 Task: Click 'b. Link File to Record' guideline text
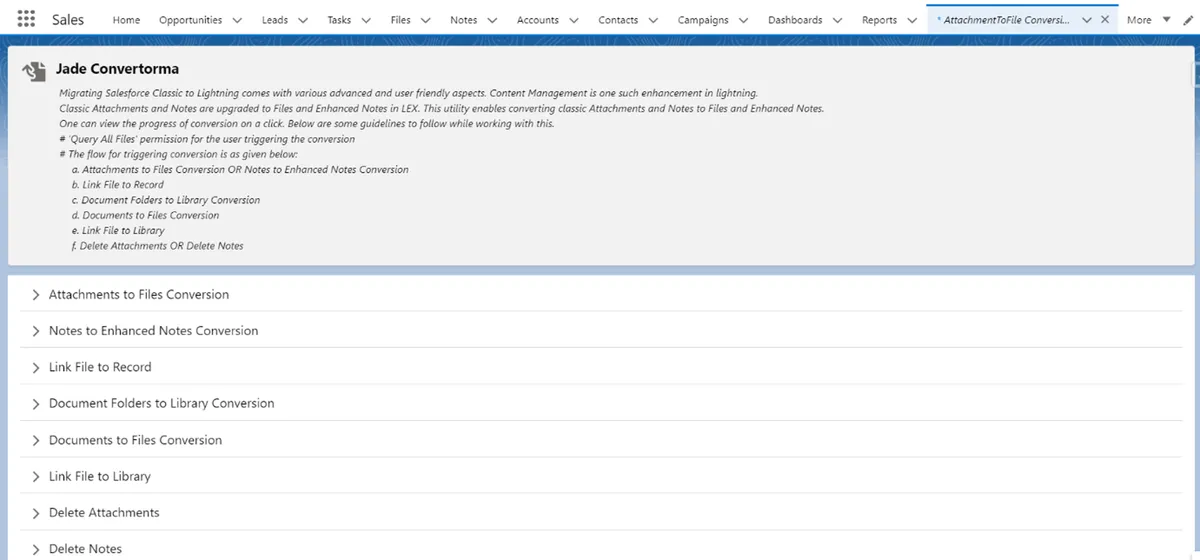point(118,185)
